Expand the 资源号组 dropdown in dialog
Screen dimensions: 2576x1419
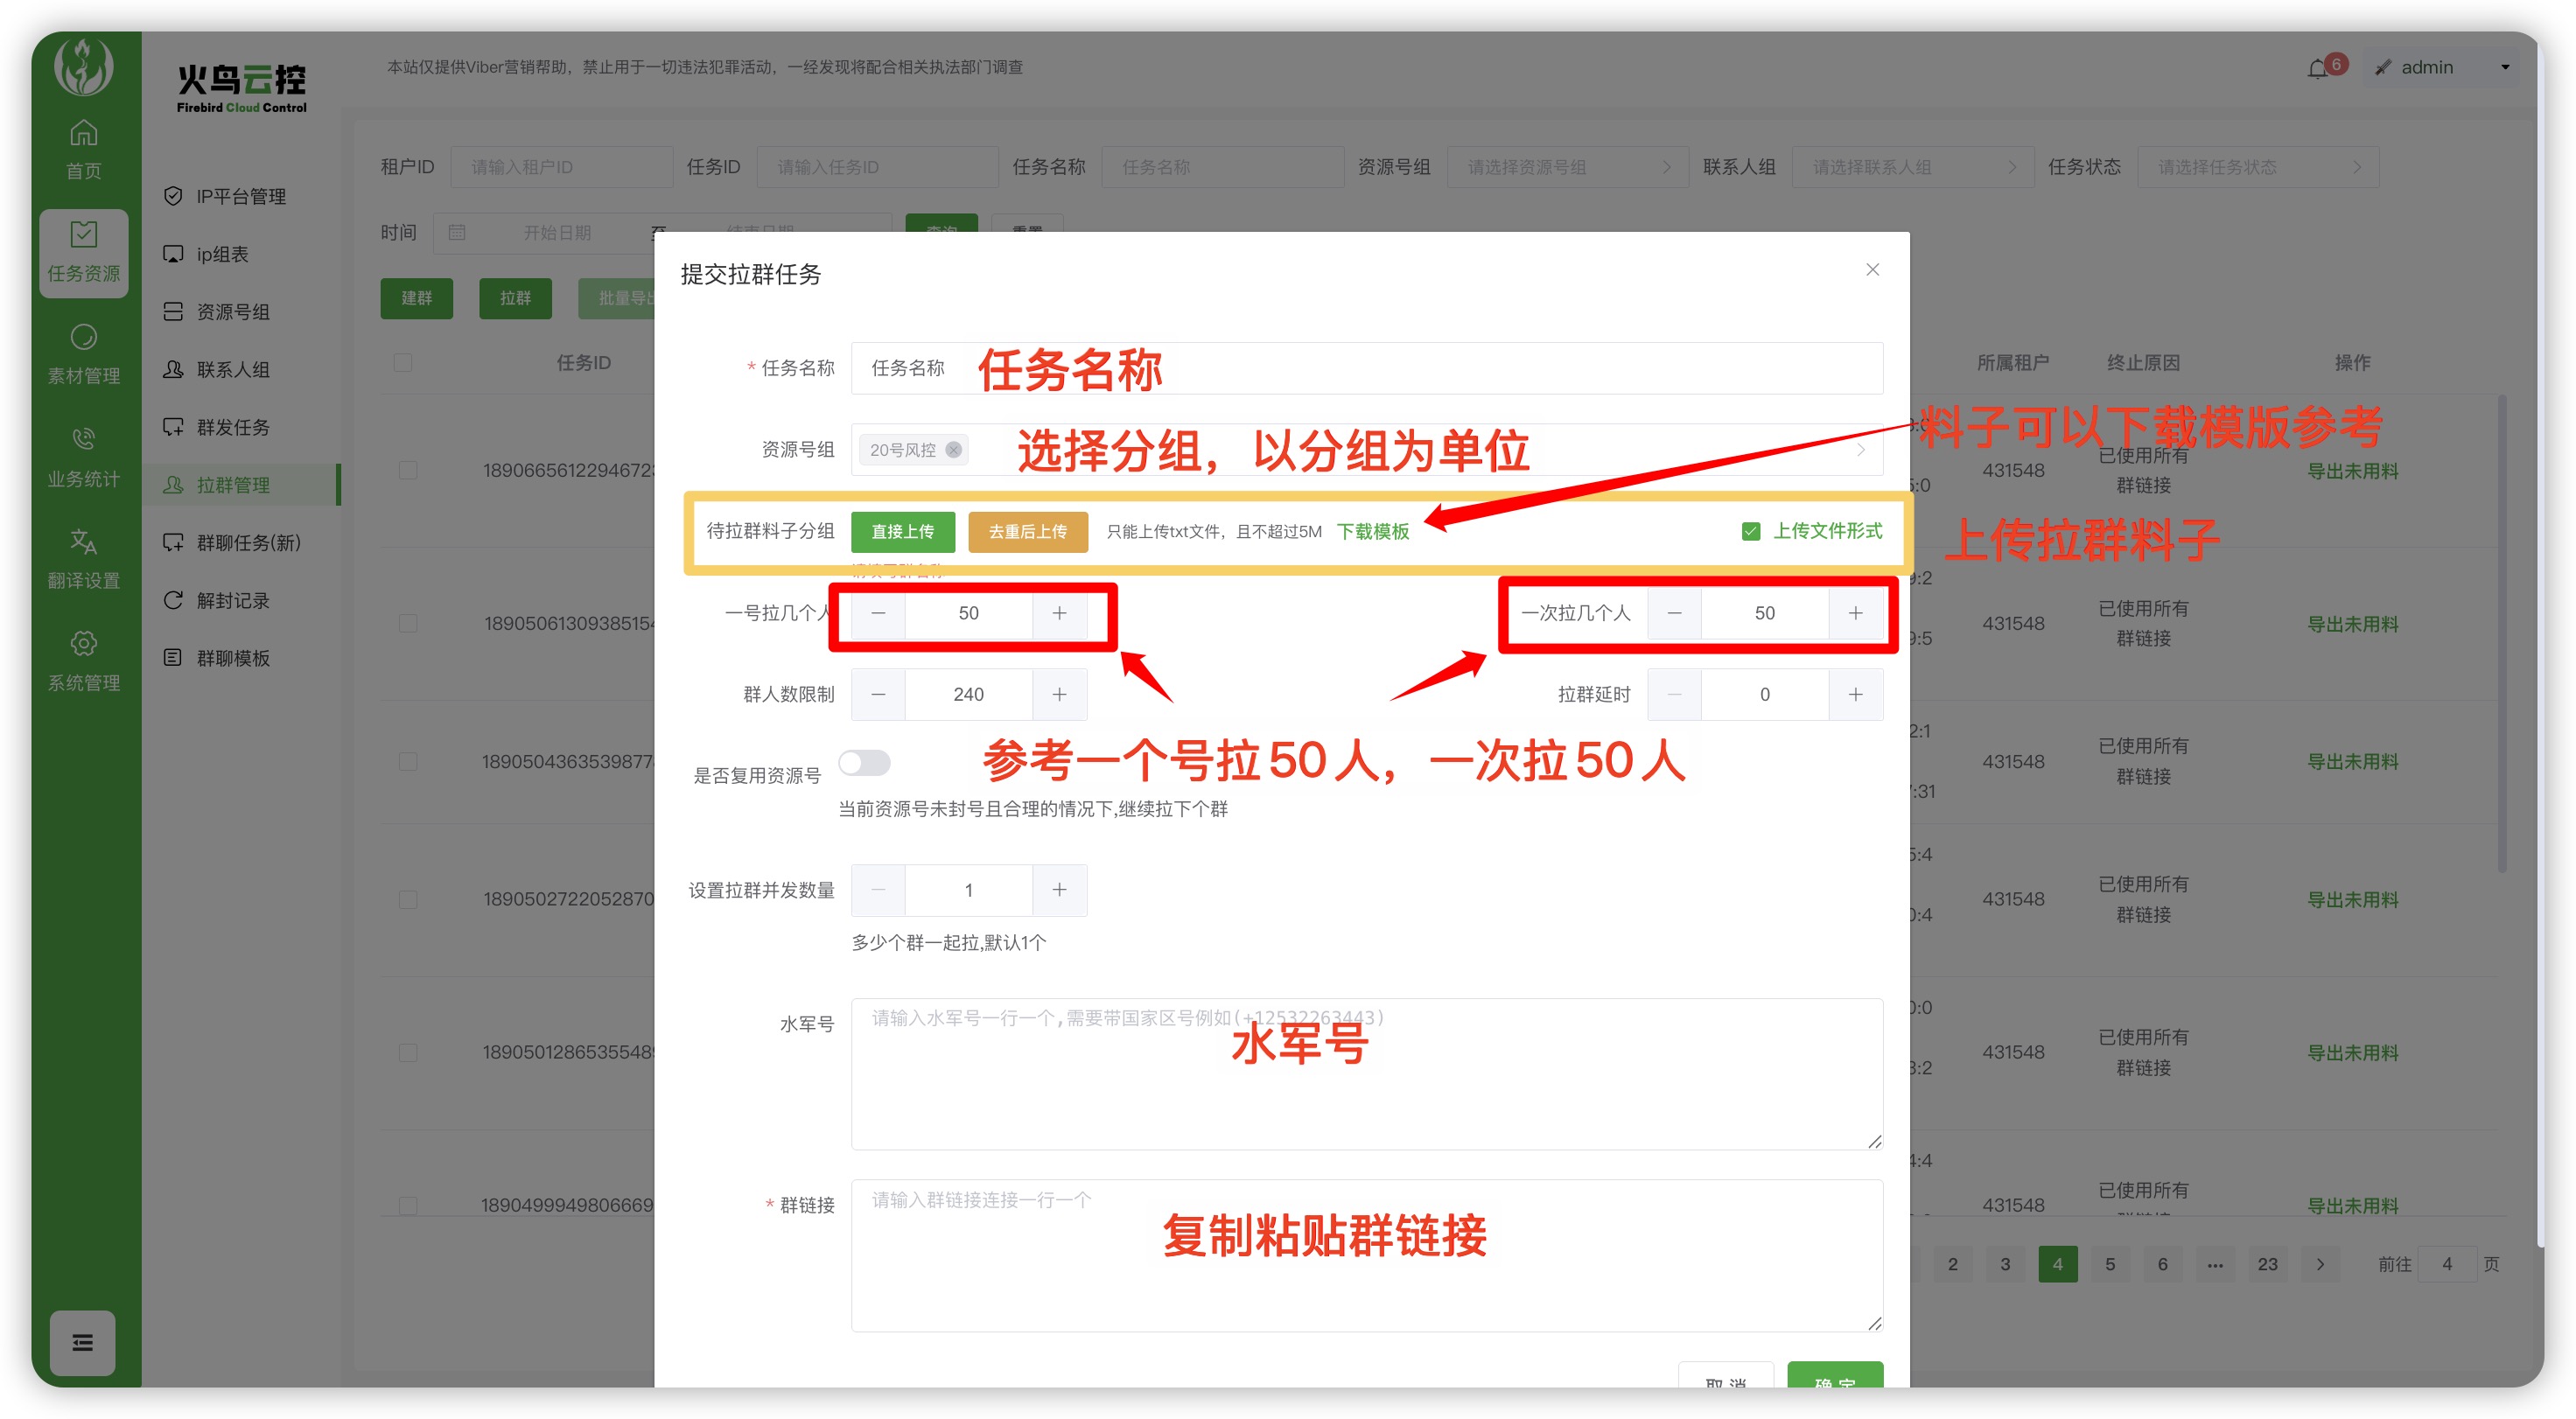pos(1859,450)
